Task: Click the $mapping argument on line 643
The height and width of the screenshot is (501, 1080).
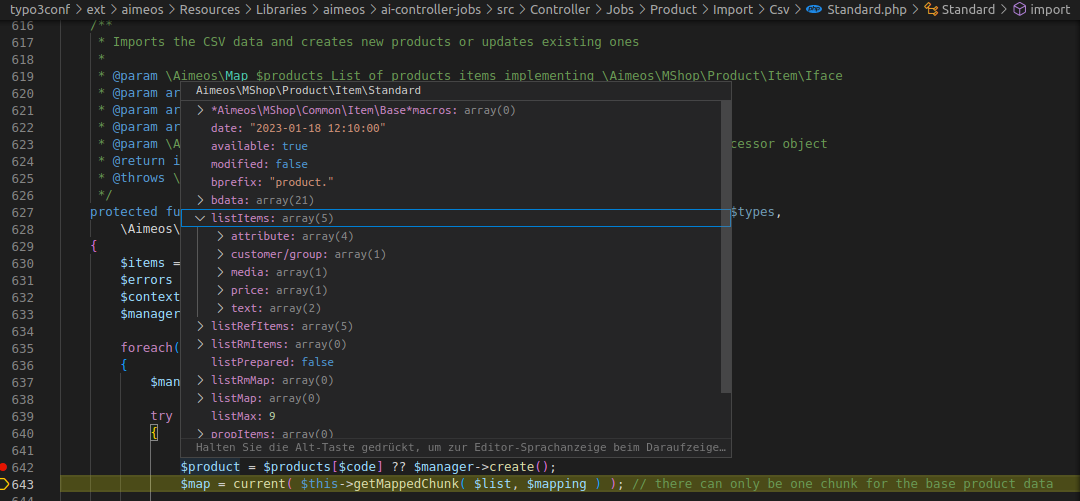Action: pos(557,484)
